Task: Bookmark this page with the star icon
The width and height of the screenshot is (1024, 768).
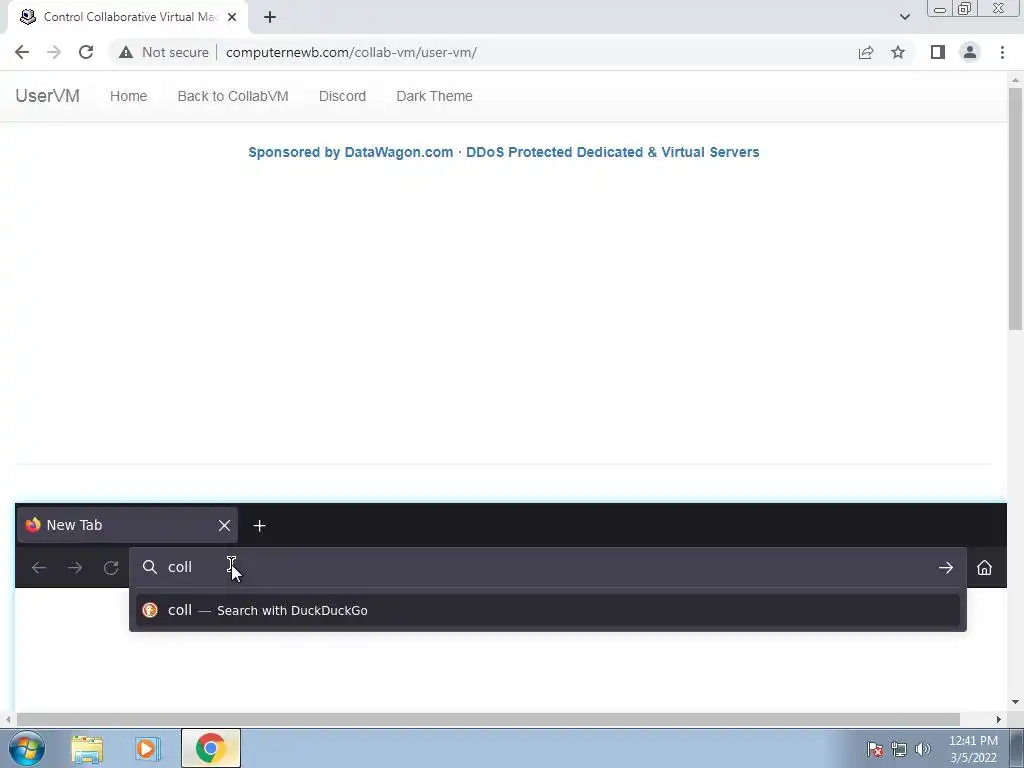Action: 898,52
